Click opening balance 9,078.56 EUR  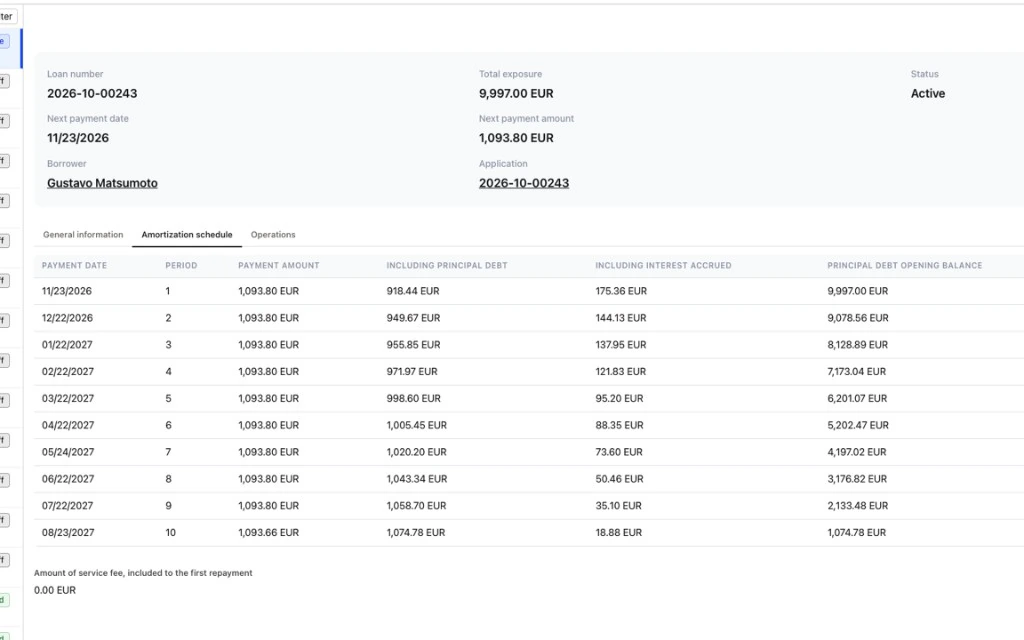click(858, 318)
